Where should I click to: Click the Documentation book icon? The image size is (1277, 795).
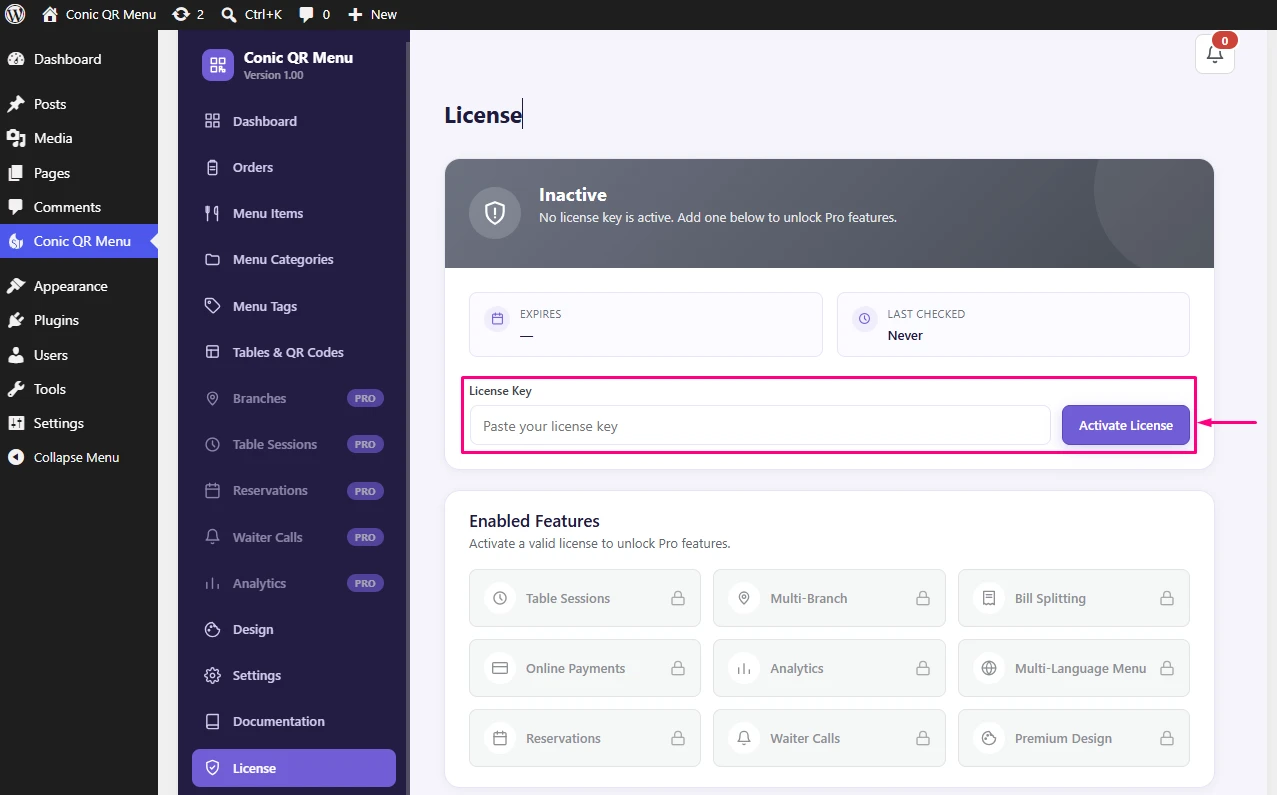212,721
